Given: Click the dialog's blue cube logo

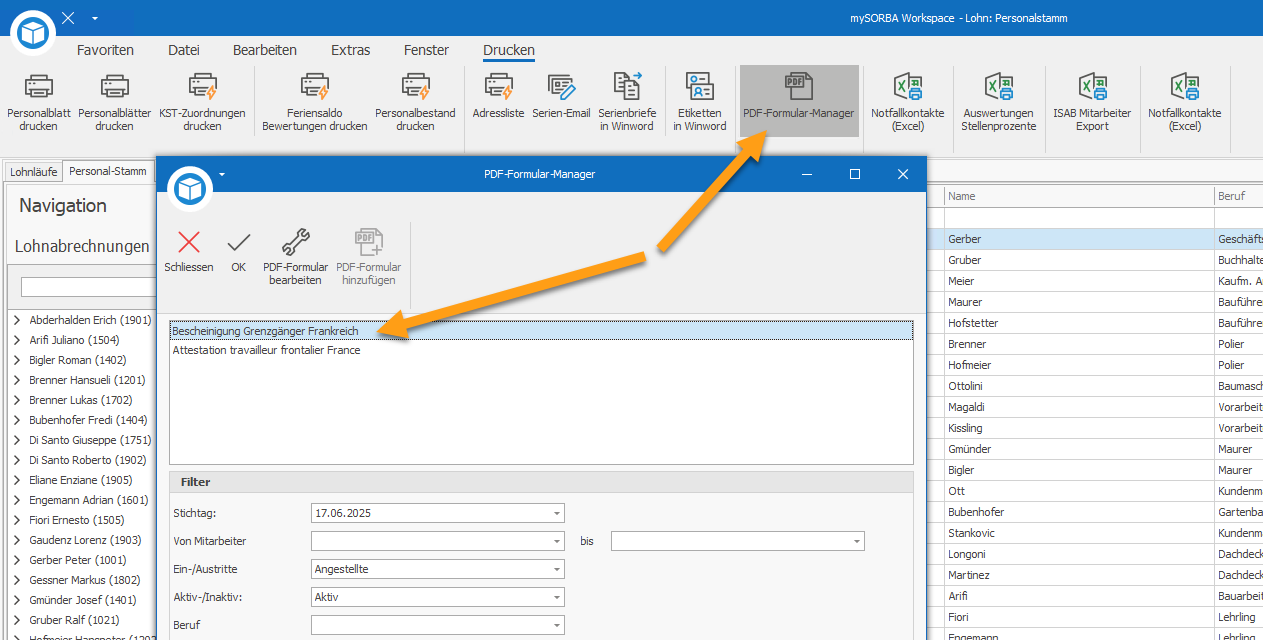Looking at the screenshot, I should coord(190,189).
